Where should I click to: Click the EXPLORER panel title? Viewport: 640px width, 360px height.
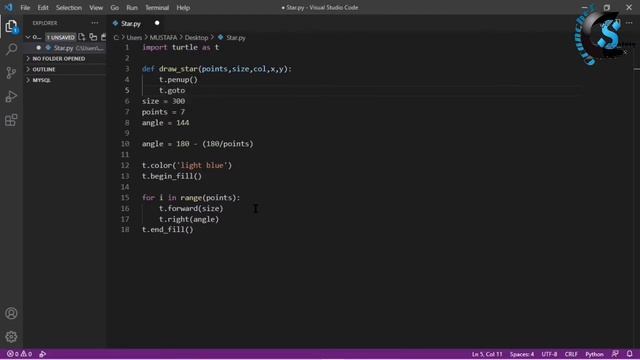coord(45,23)
